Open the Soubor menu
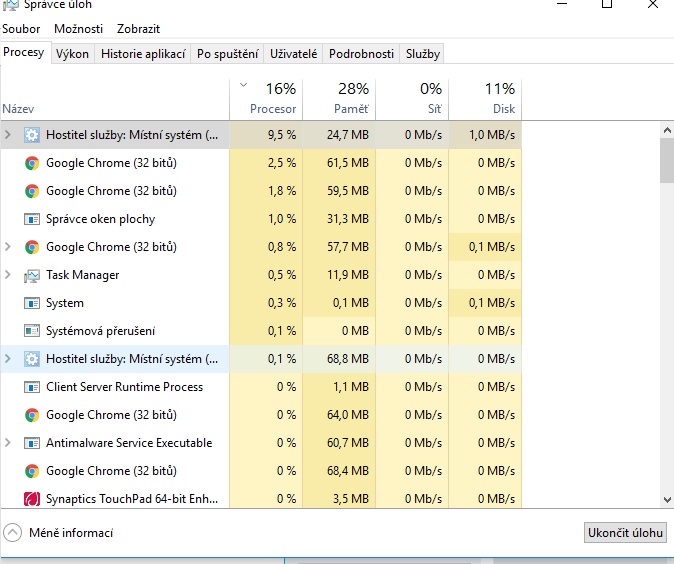Image resolution: width=674 pixels, height=564 pixels. (x=21, y=29)
